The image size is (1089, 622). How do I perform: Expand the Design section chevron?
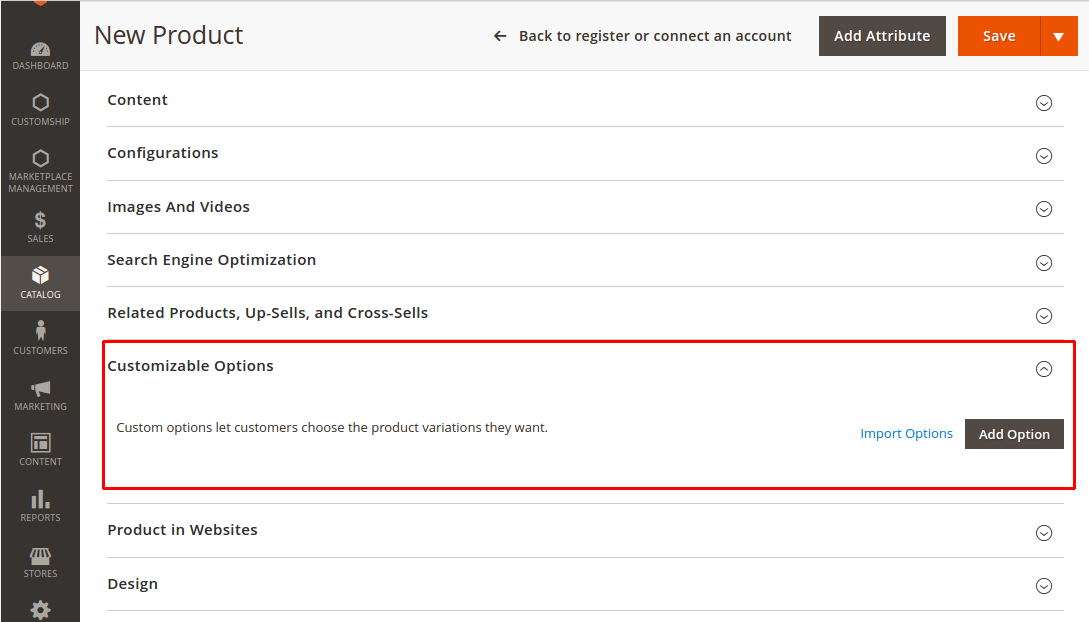(1043, 586)
